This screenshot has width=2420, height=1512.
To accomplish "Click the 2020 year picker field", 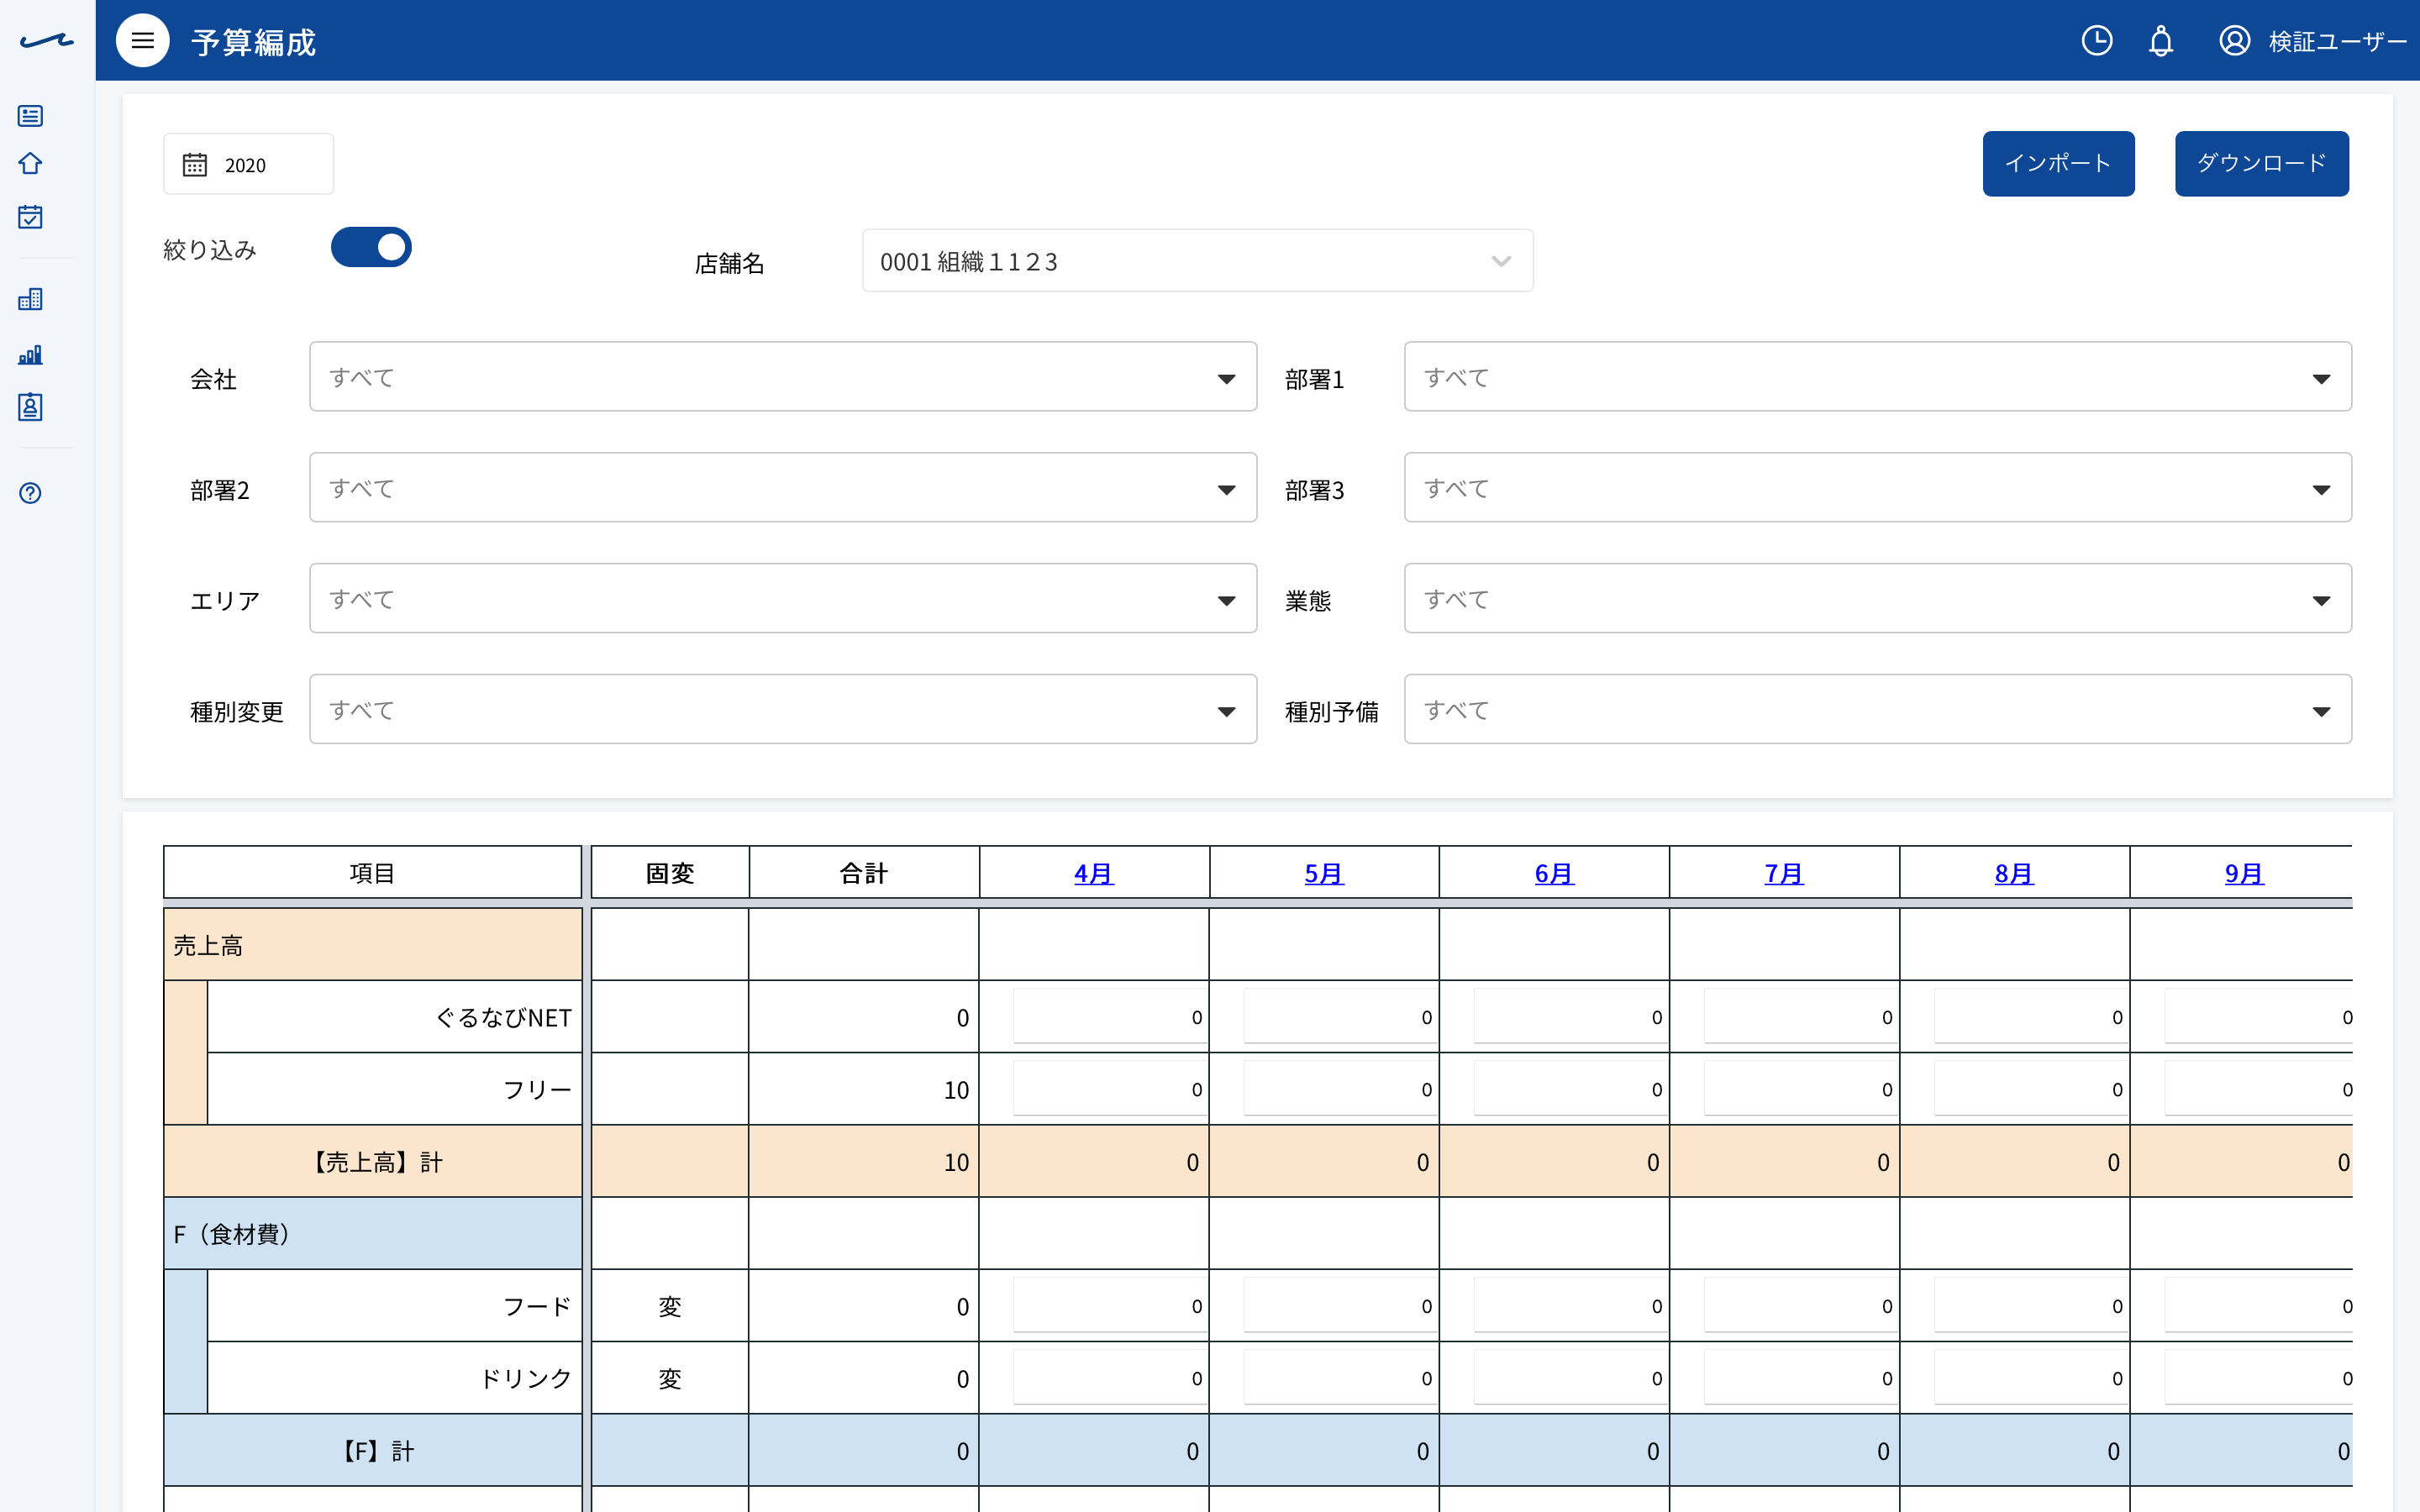I will pos(248,164).
